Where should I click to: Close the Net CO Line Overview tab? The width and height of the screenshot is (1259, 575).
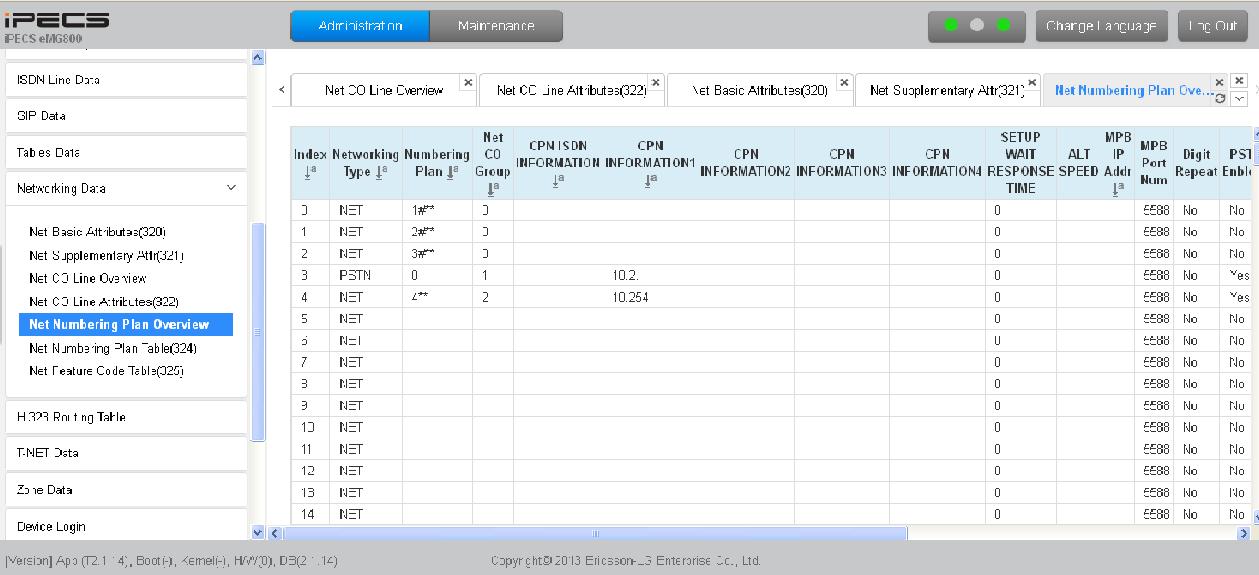click(467, 82)
